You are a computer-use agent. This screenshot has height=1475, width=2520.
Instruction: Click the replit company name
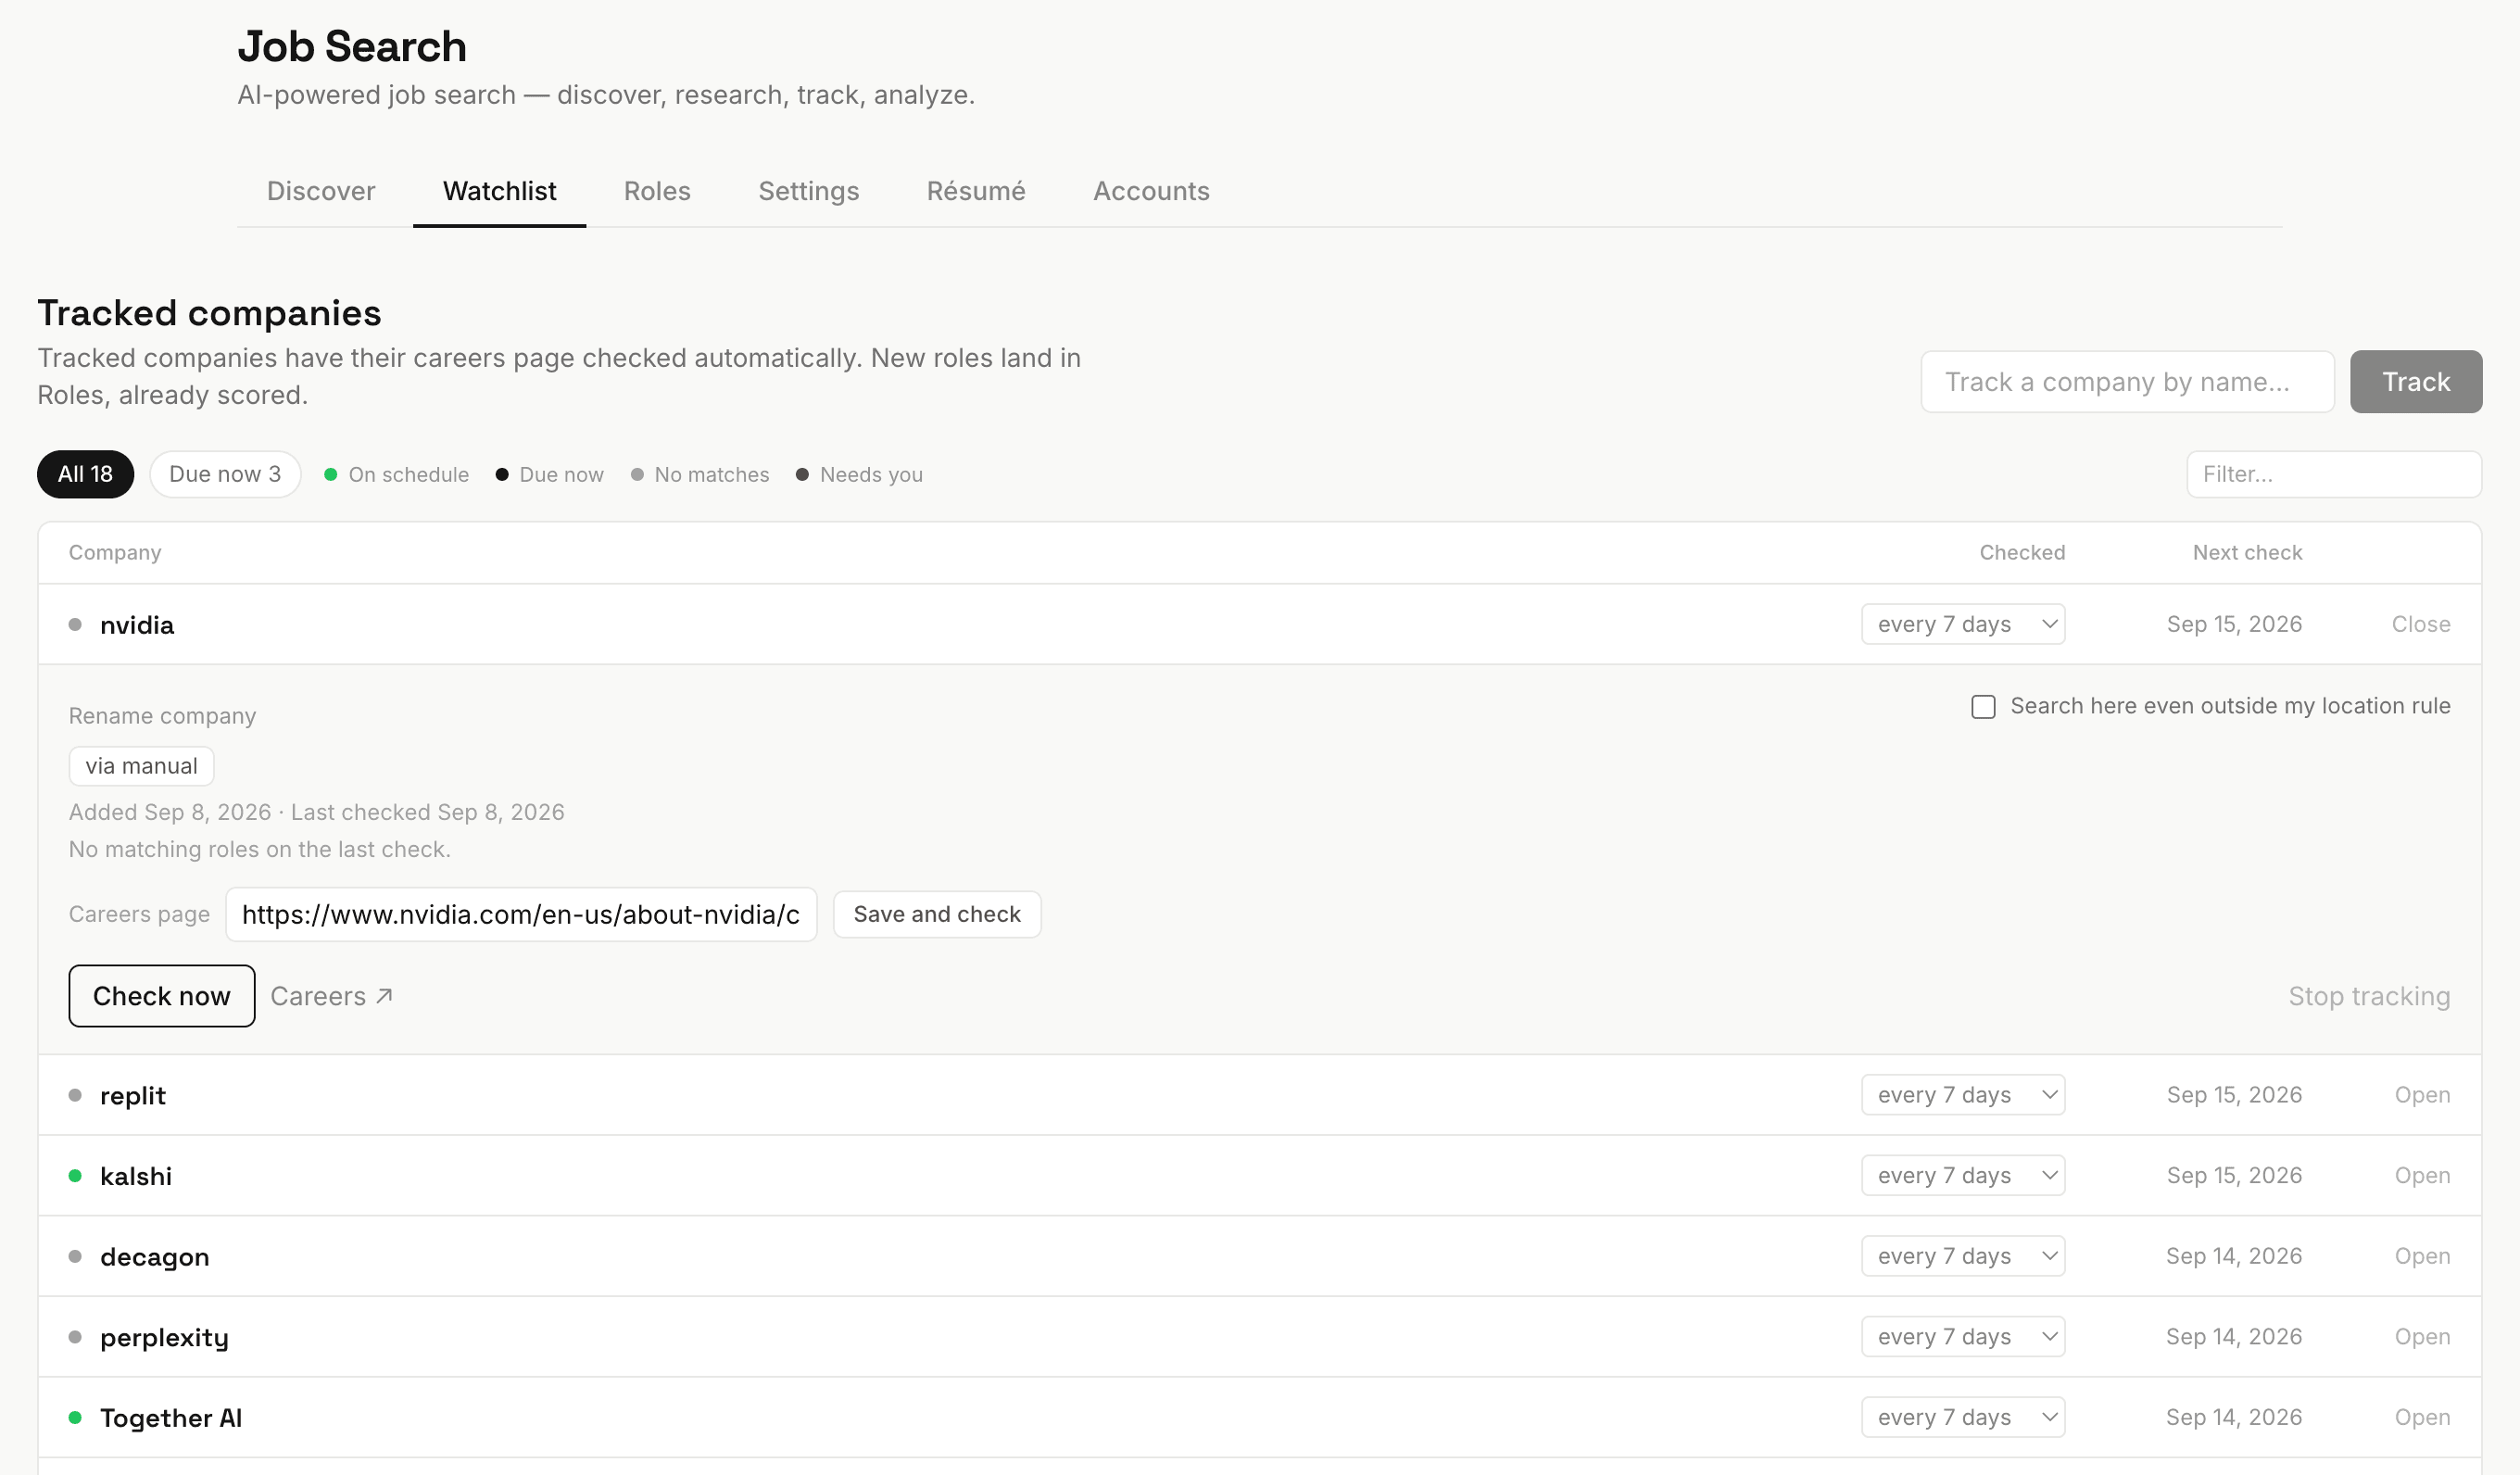pos(133,1096)
